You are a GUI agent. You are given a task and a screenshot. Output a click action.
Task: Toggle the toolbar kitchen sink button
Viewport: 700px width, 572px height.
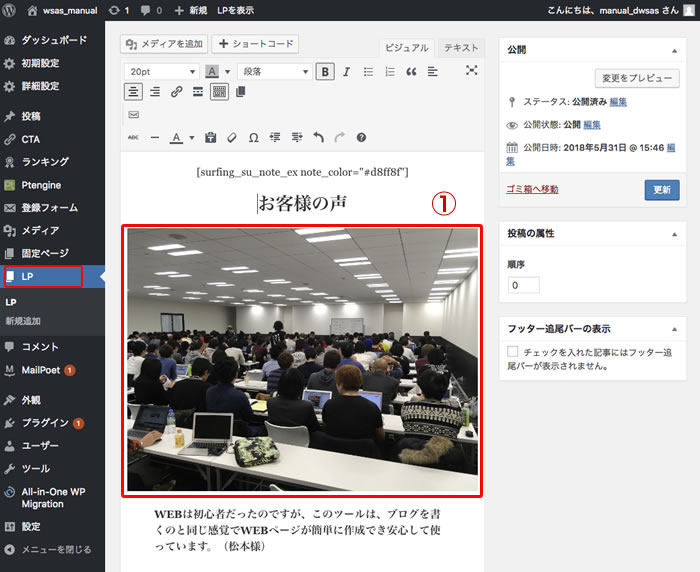[x=219, y=92]
